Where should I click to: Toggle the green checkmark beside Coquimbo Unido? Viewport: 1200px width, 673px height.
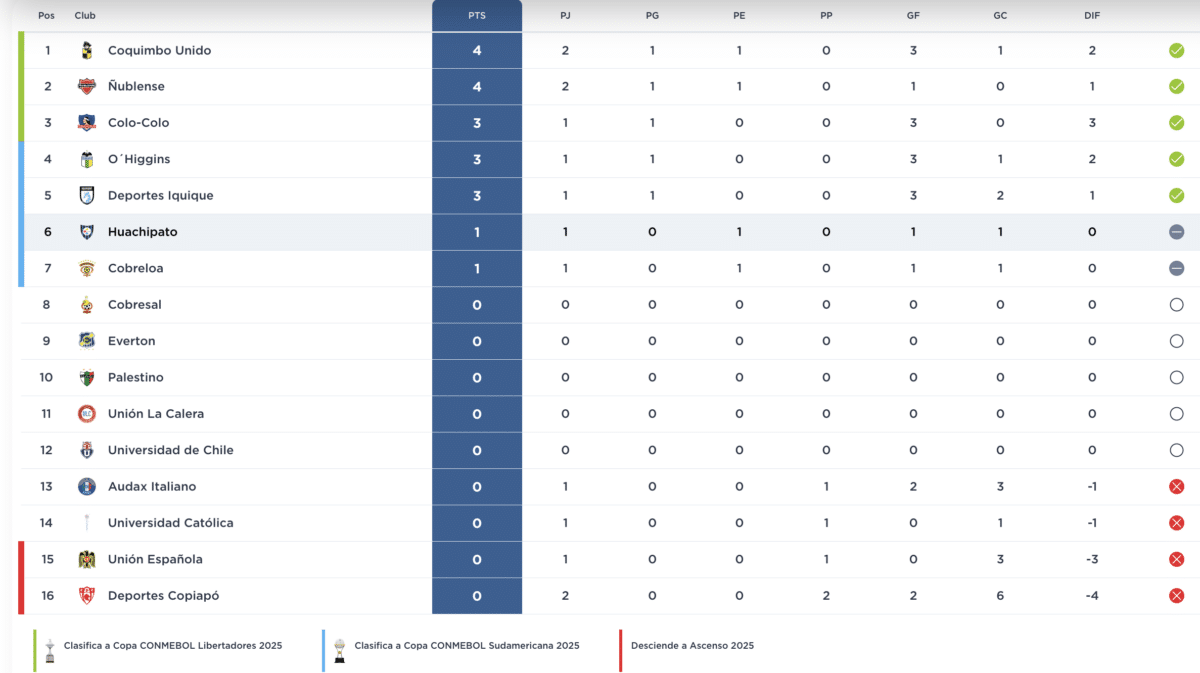(1176, 50)
